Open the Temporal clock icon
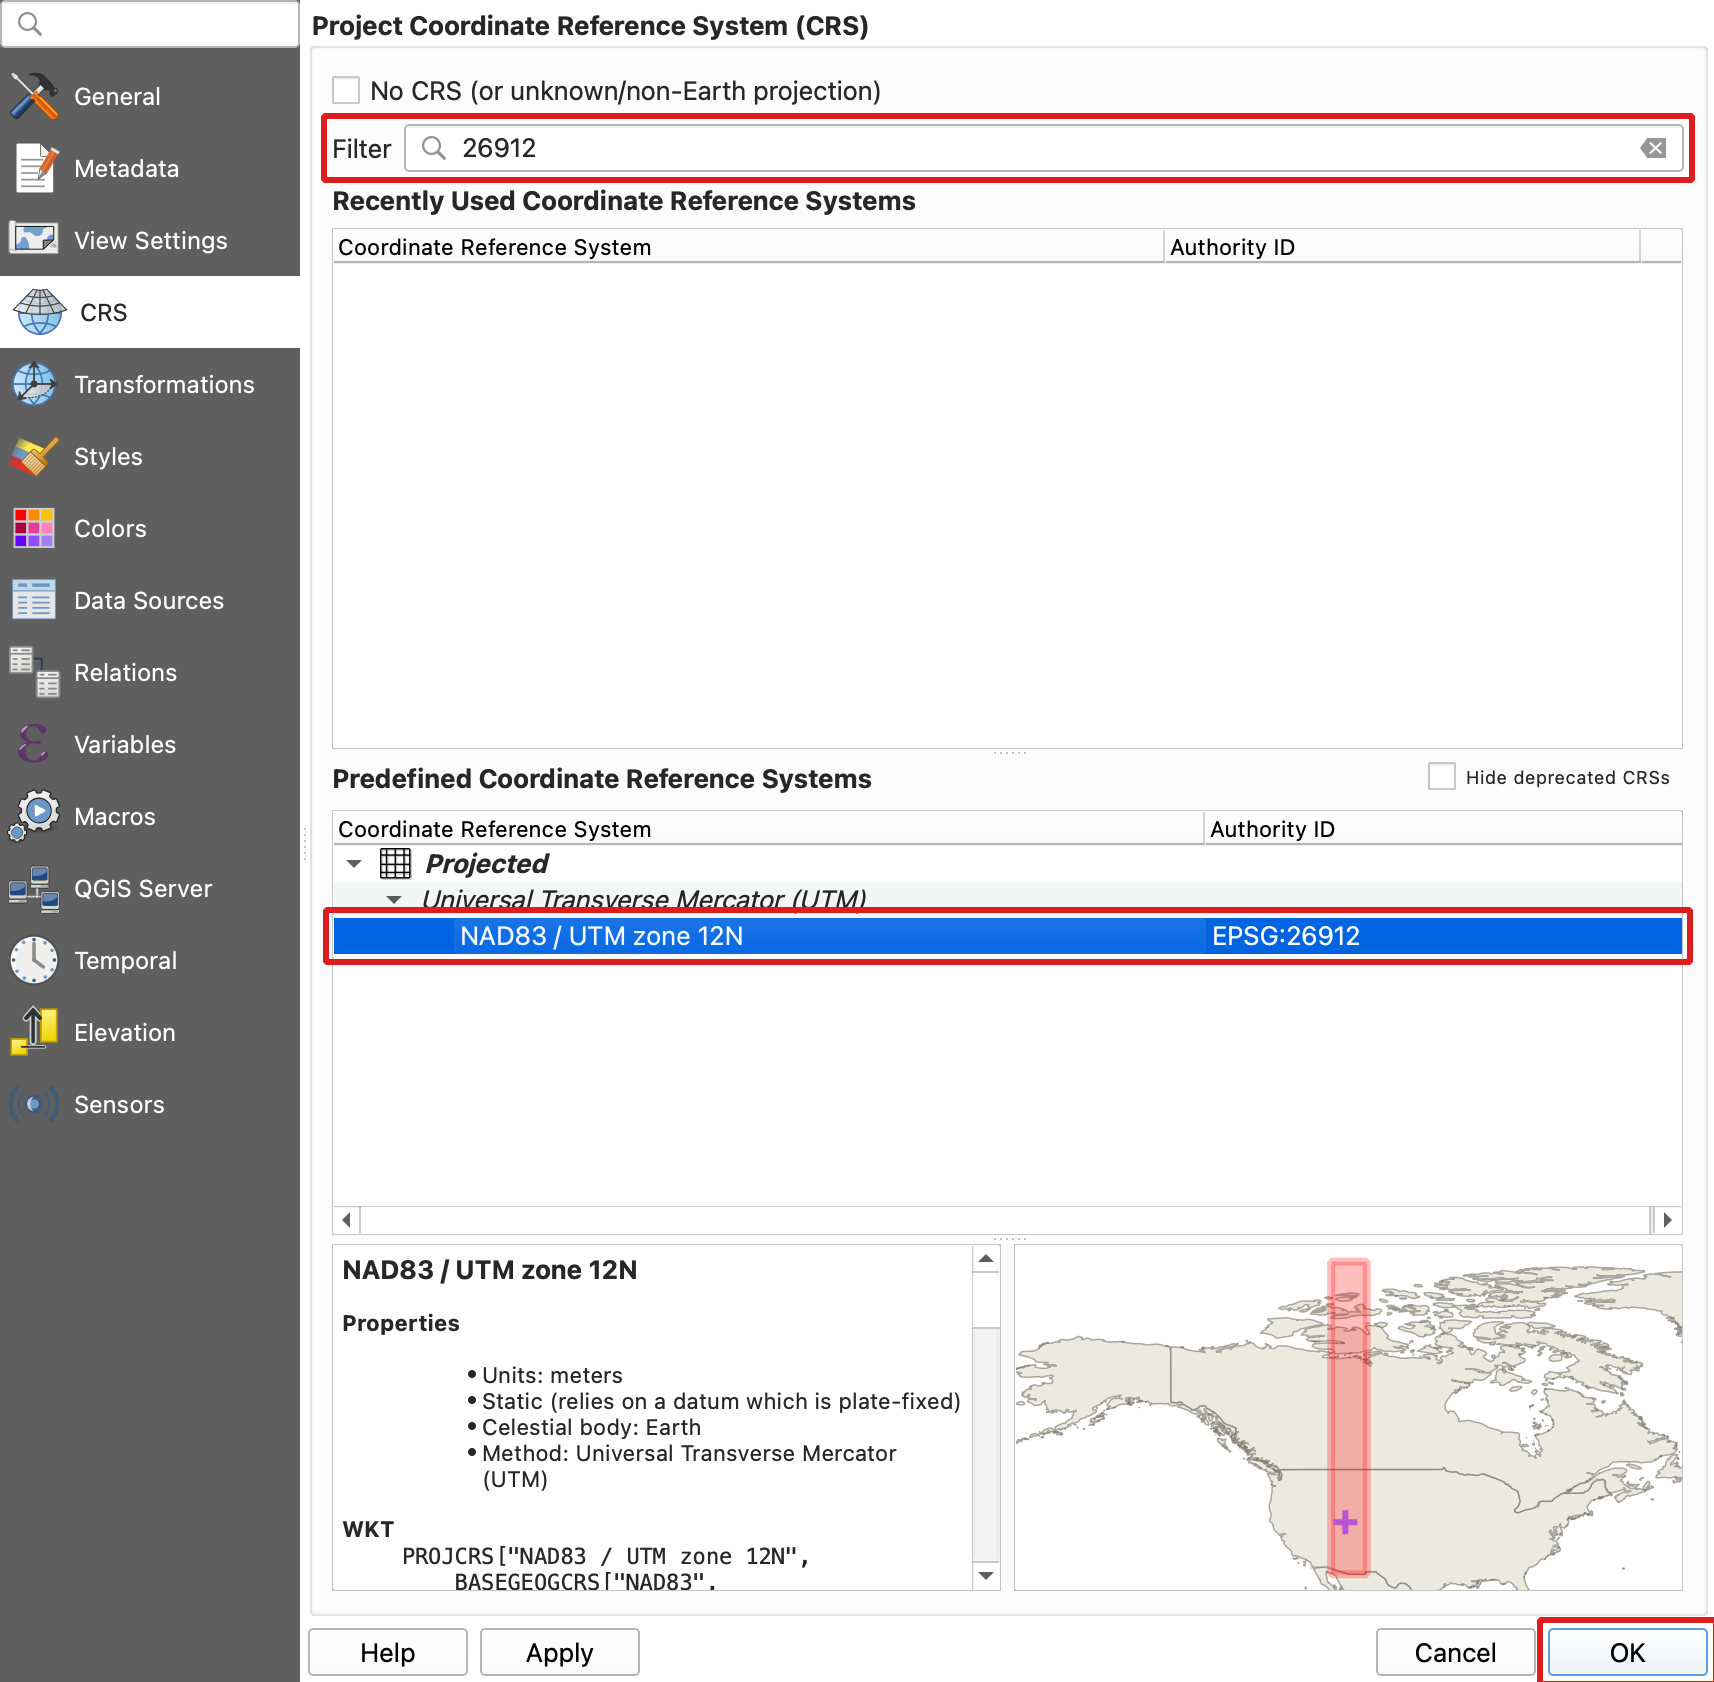Image resolution: width=1714 pixels, height=1682 pixels. 34,960
